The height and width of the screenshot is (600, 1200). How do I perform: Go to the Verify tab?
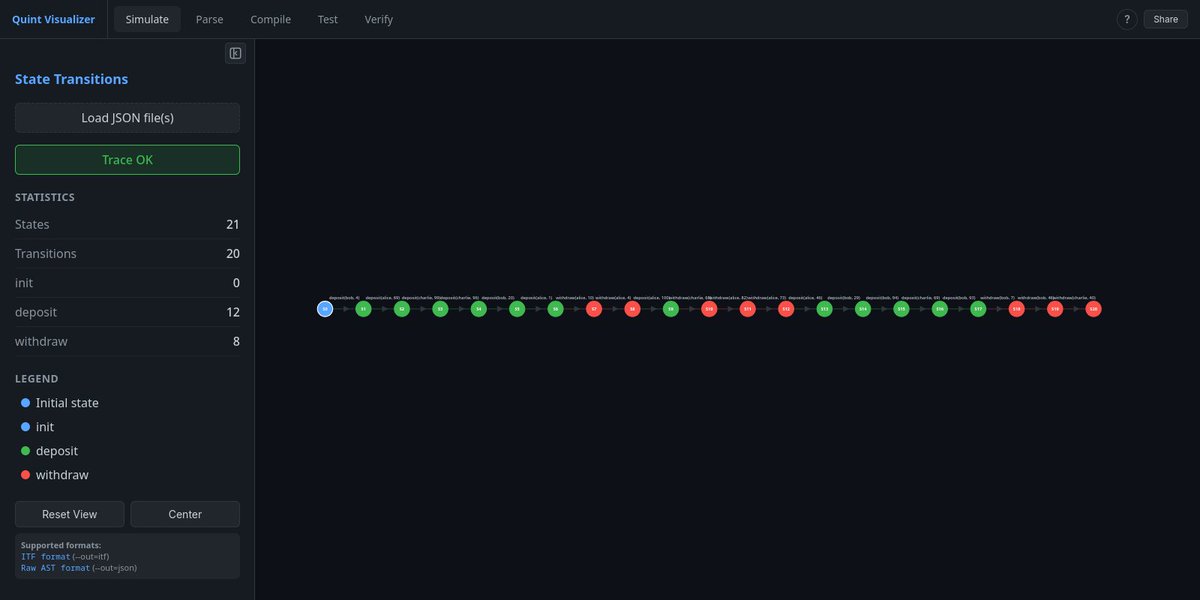[379, 19]
